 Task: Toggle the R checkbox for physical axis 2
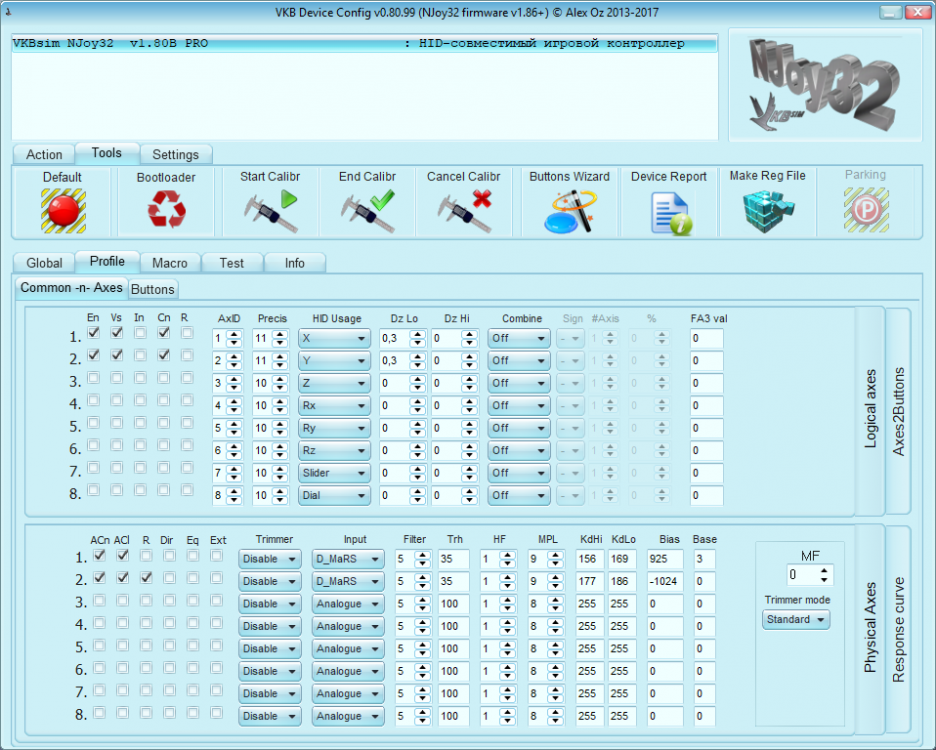coord(146,577)
